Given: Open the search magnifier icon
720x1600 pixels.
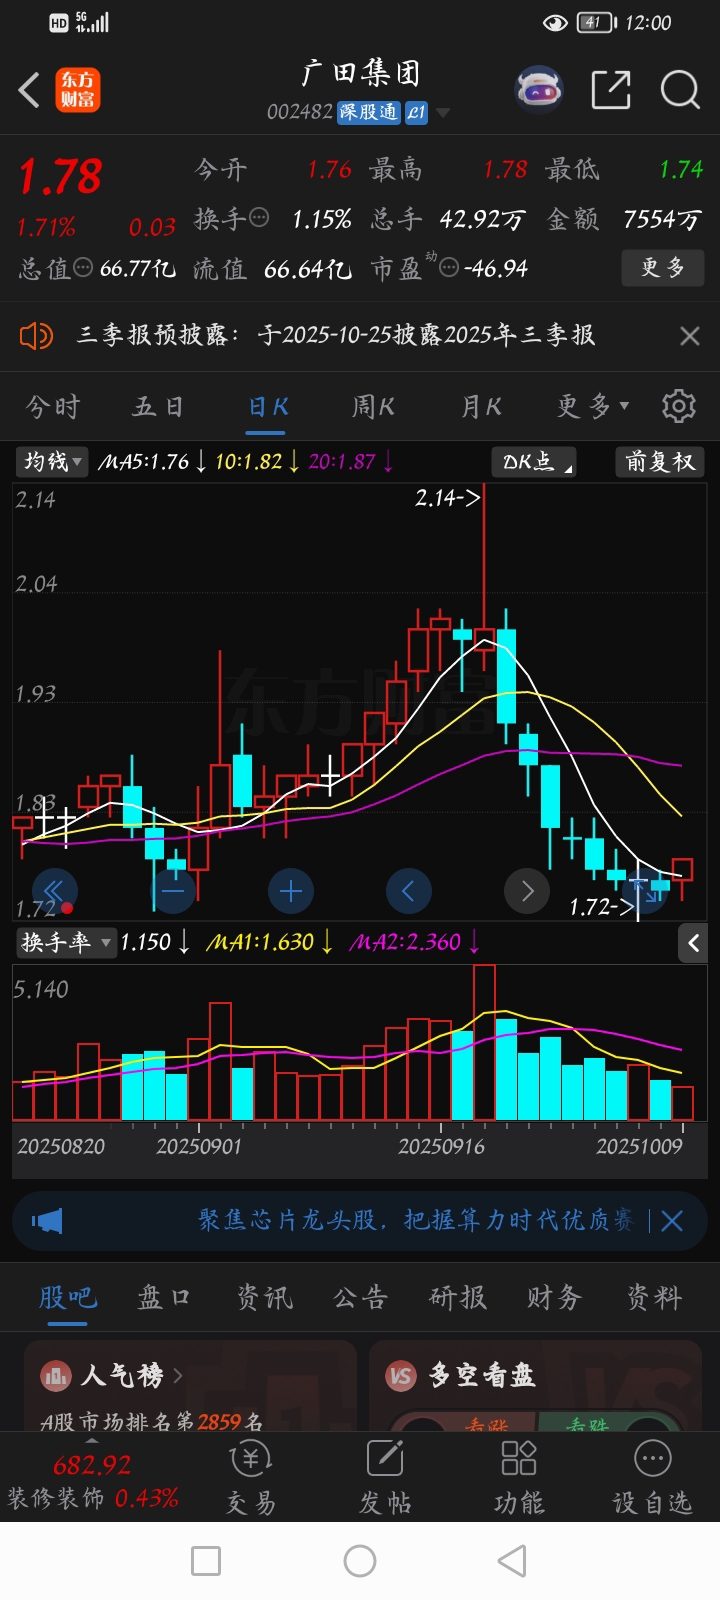Looking at the screenshot, I should 680,90.
